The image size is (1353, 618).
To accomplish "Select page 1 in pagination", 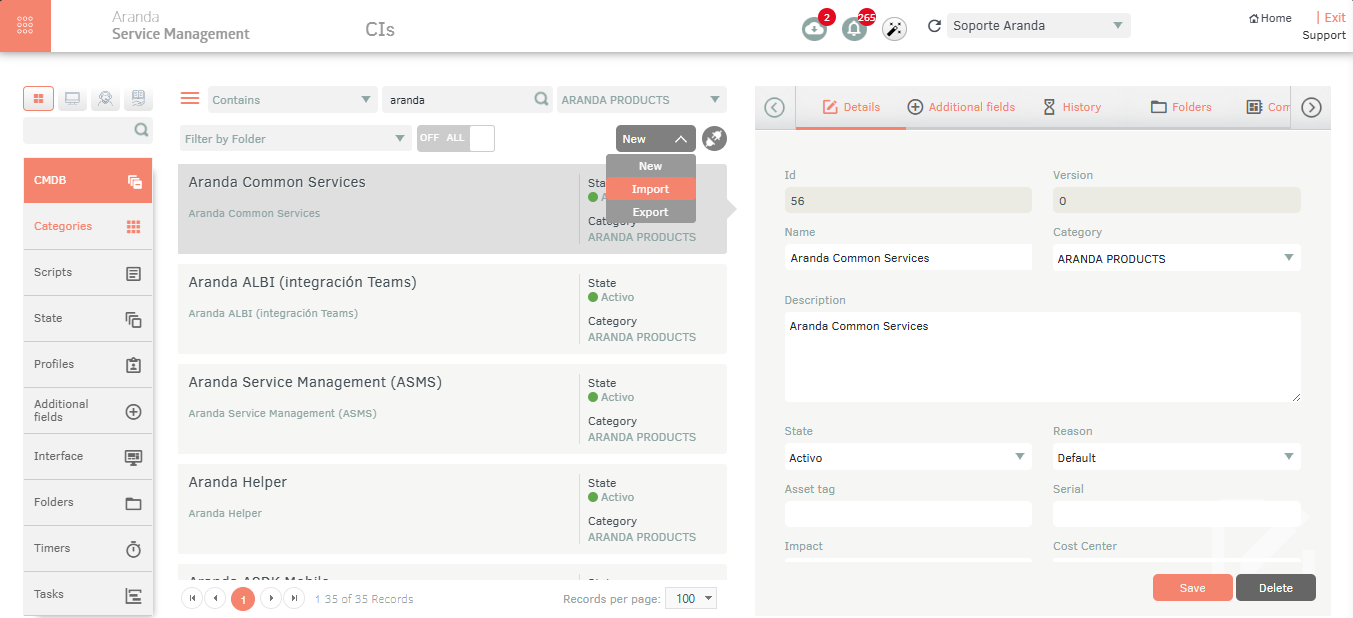I will coord(242,599).
